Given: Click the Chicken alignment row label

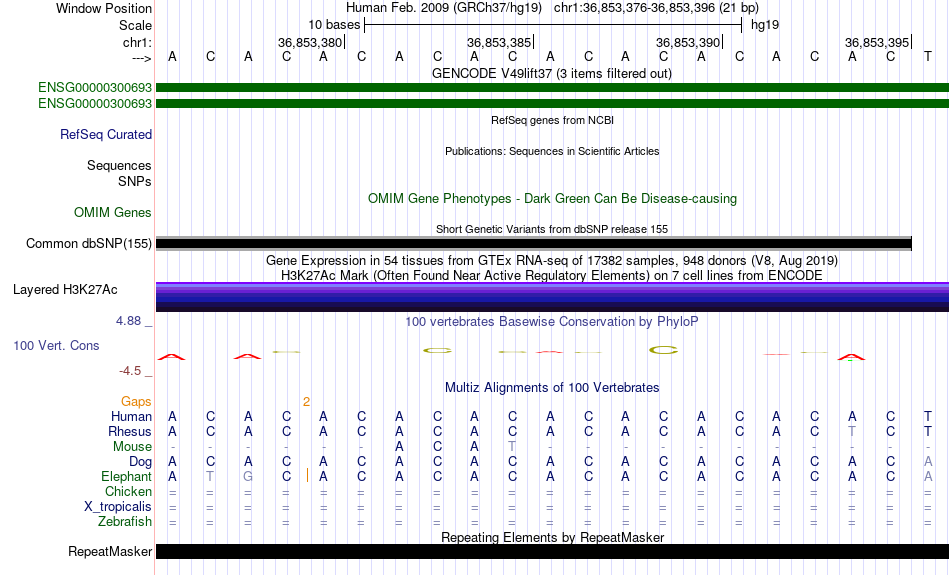Looking at the screenshot, I should pyautogui.click(x=128, y=491).
